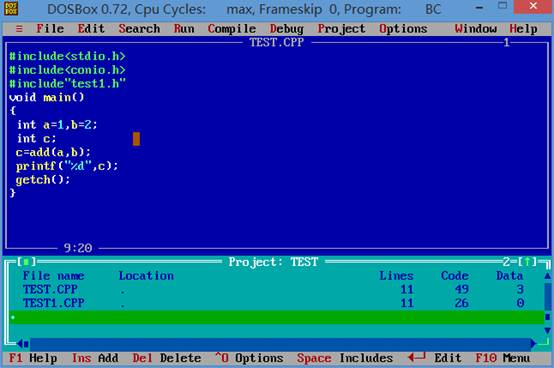Click the 9:20 cursor position indicator

point(78,248)
